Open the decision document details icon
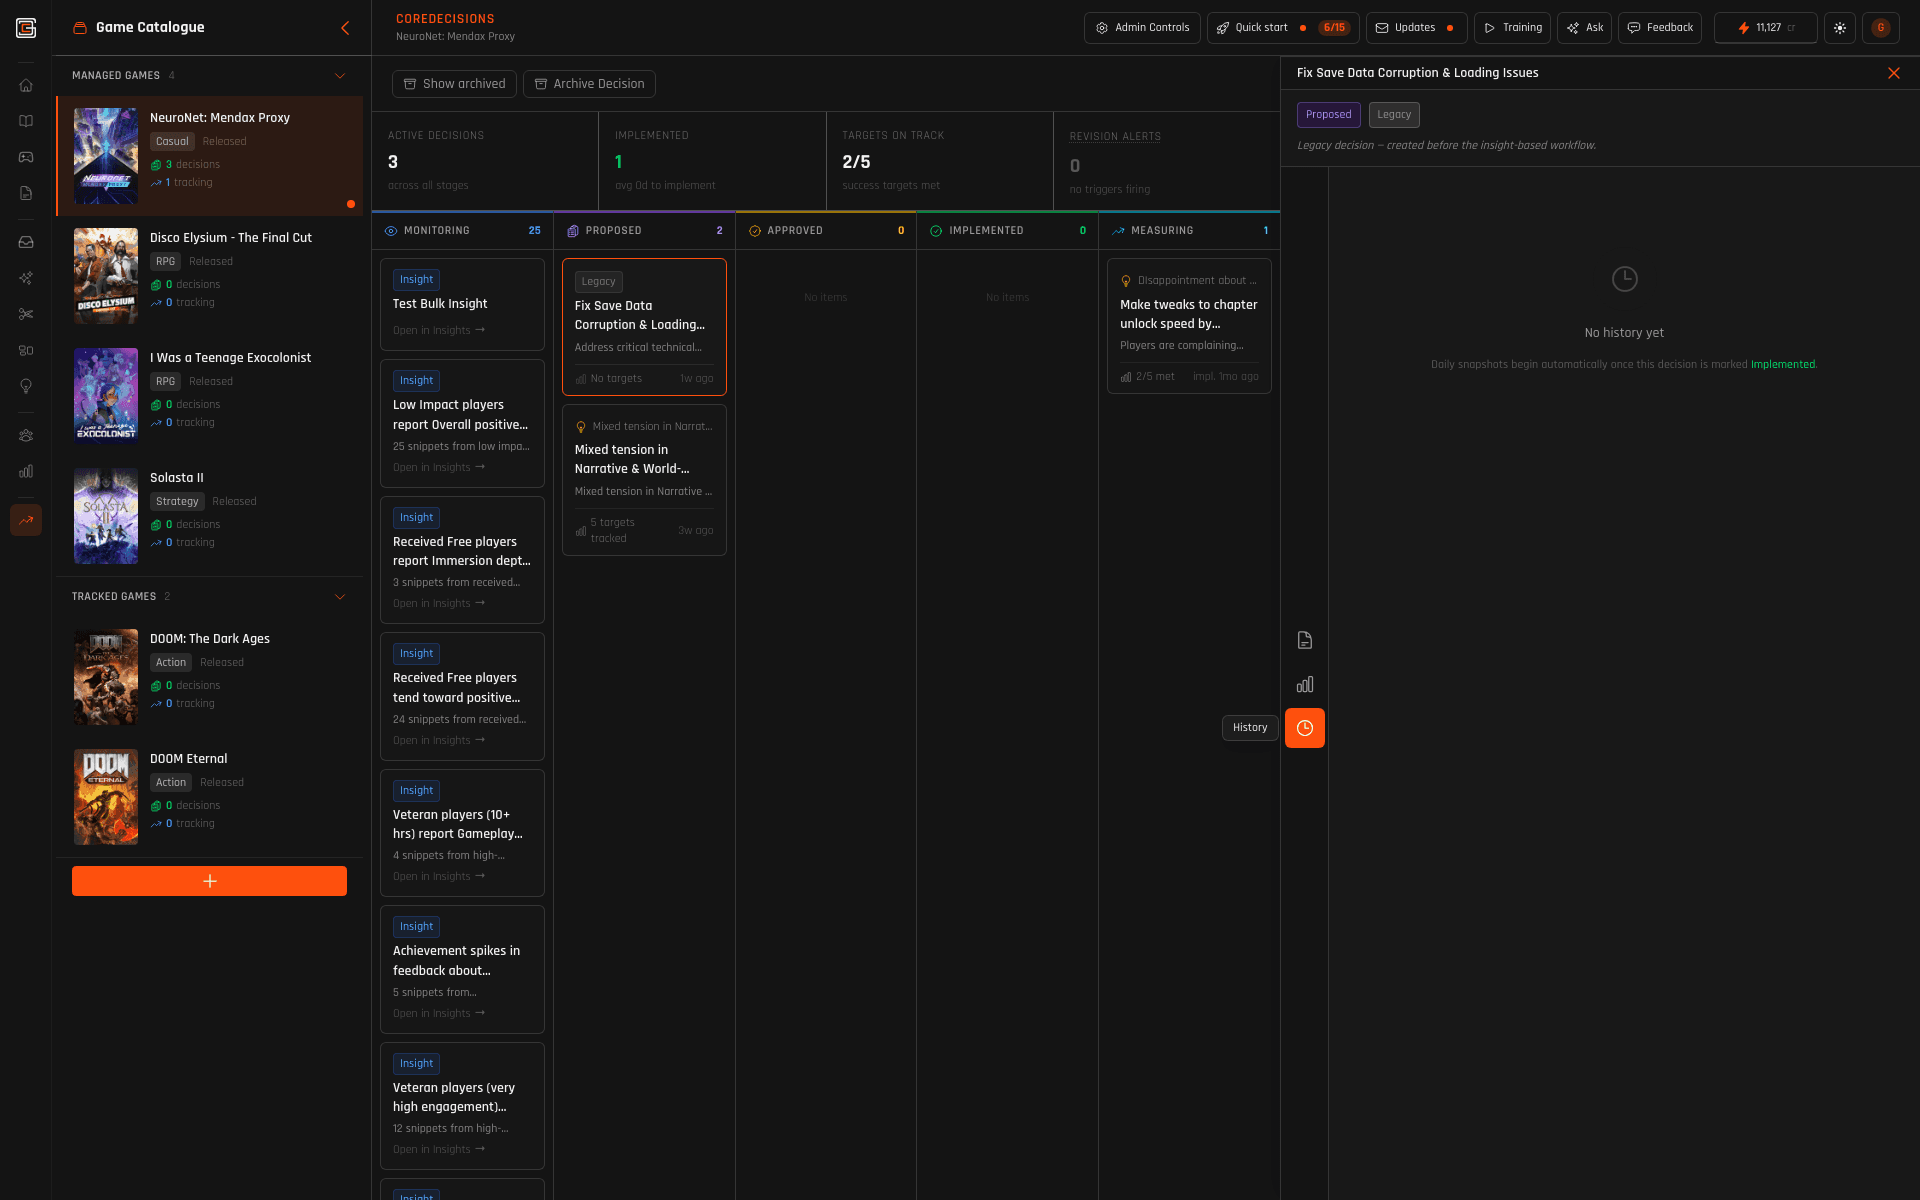 [x=1304, y=640]
